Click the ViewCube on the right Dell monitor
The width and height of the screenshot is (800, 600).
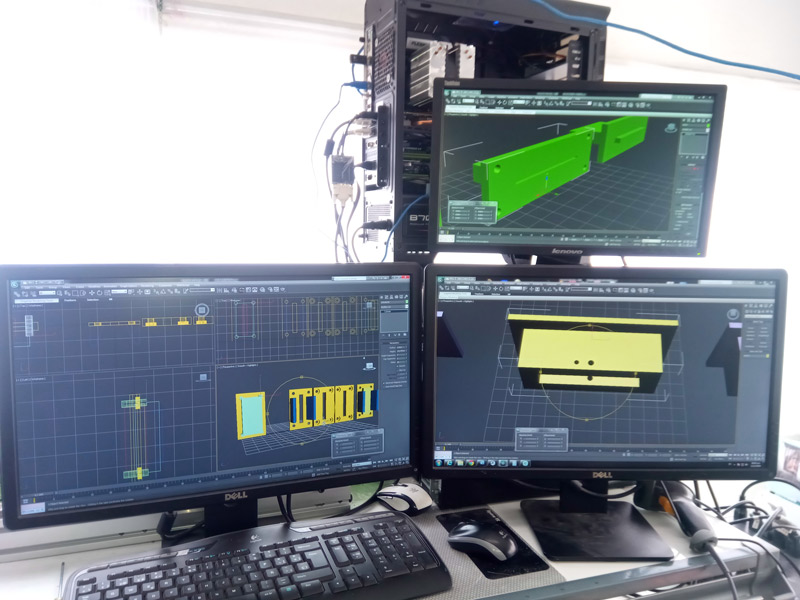(x=734, y=316)
